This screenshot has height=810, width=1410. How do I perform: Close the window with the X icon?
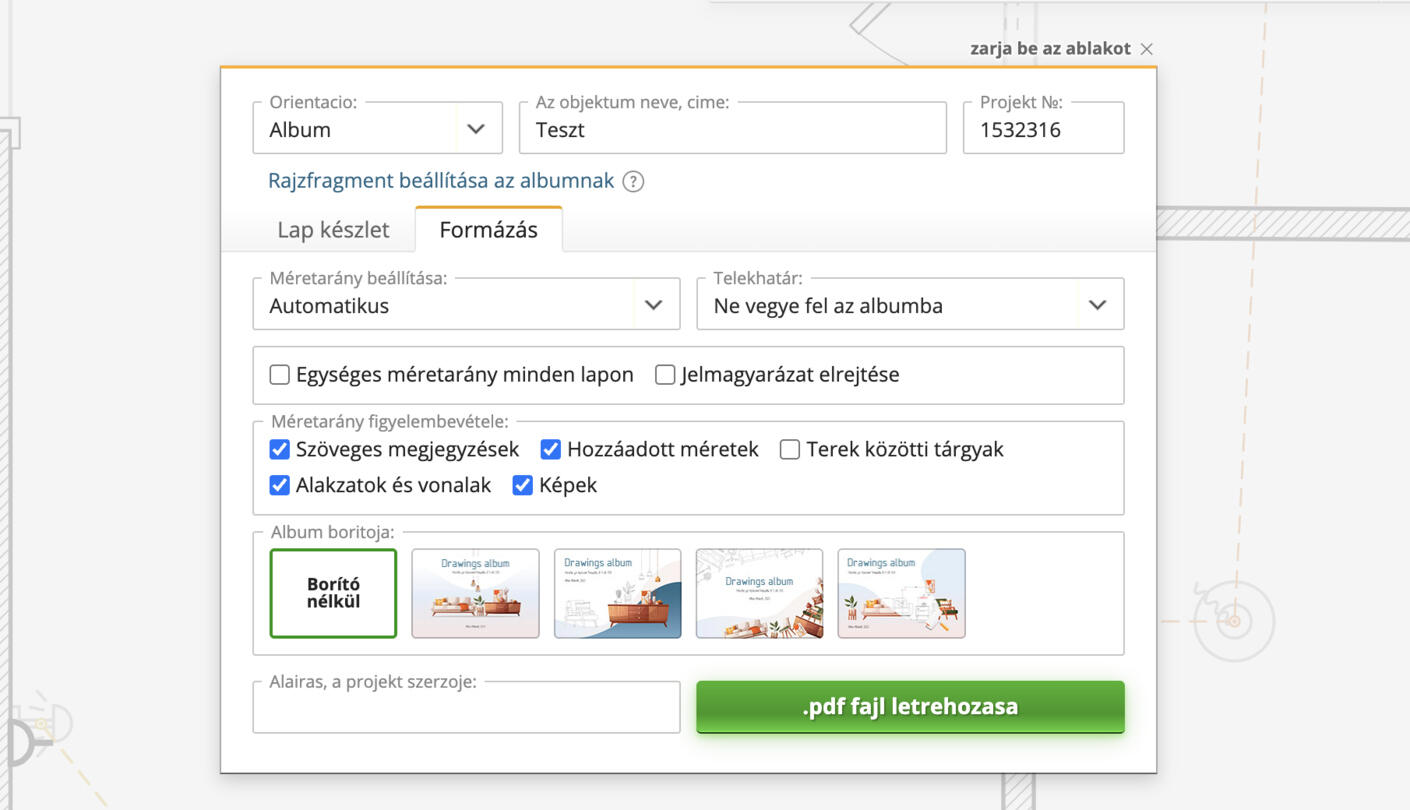pyautogui.click(x=1147, y=49)
